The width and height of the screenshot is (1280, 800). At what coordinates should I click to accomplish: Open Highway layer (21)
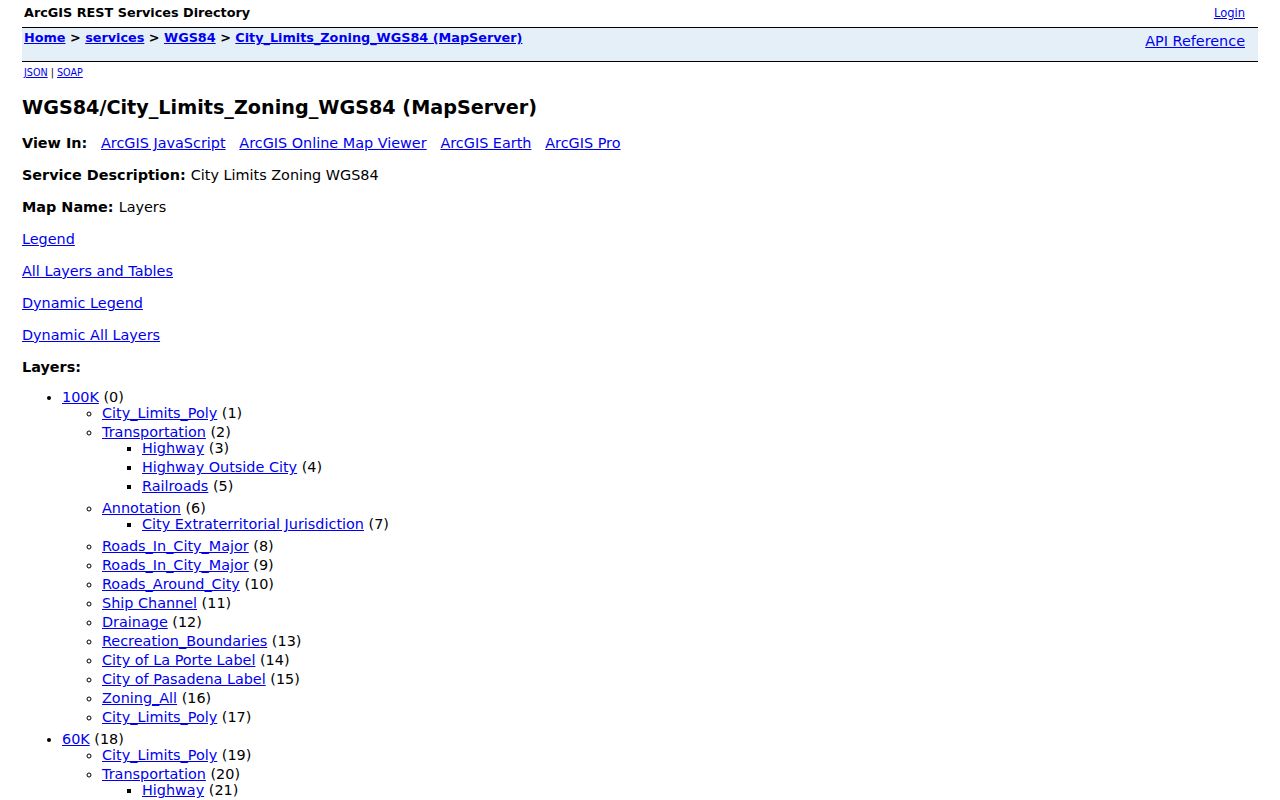tap(172, 790)
